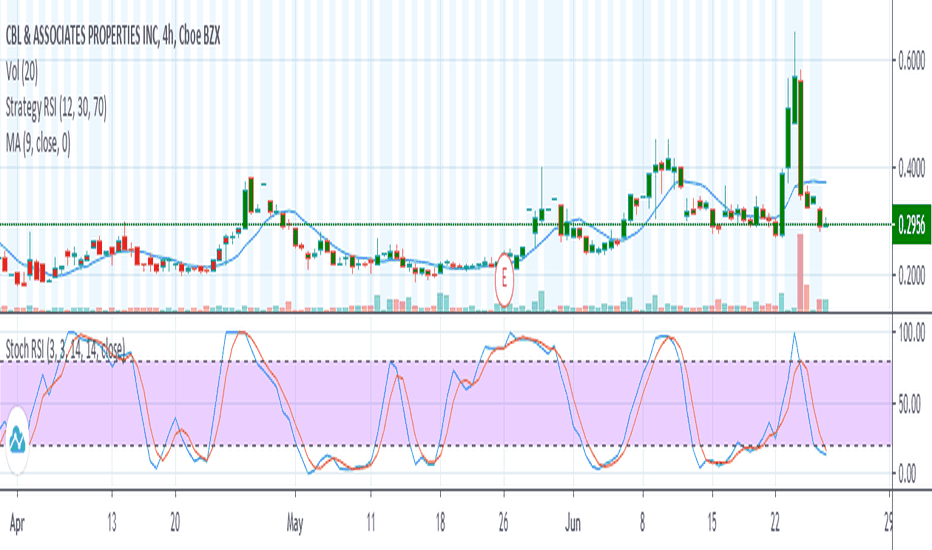The width and height of the screenshot is (932, 550).
Task: Click the 20 date label on time axis
Action: click(x=175, y=523)
